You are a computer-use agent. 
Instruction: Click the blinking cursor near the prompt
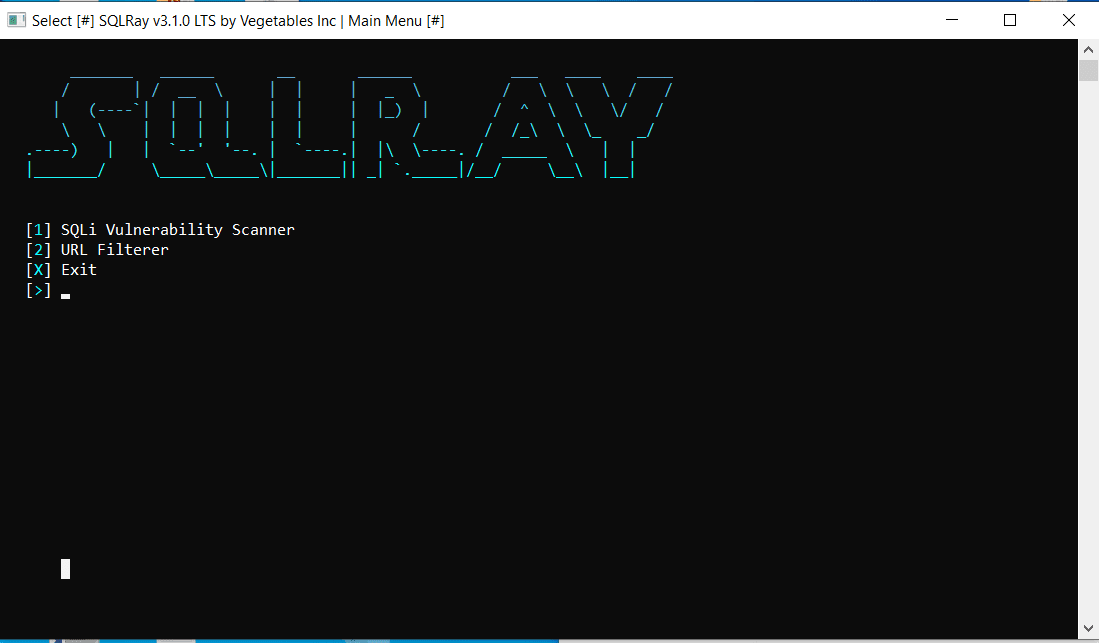pos(64,295)
